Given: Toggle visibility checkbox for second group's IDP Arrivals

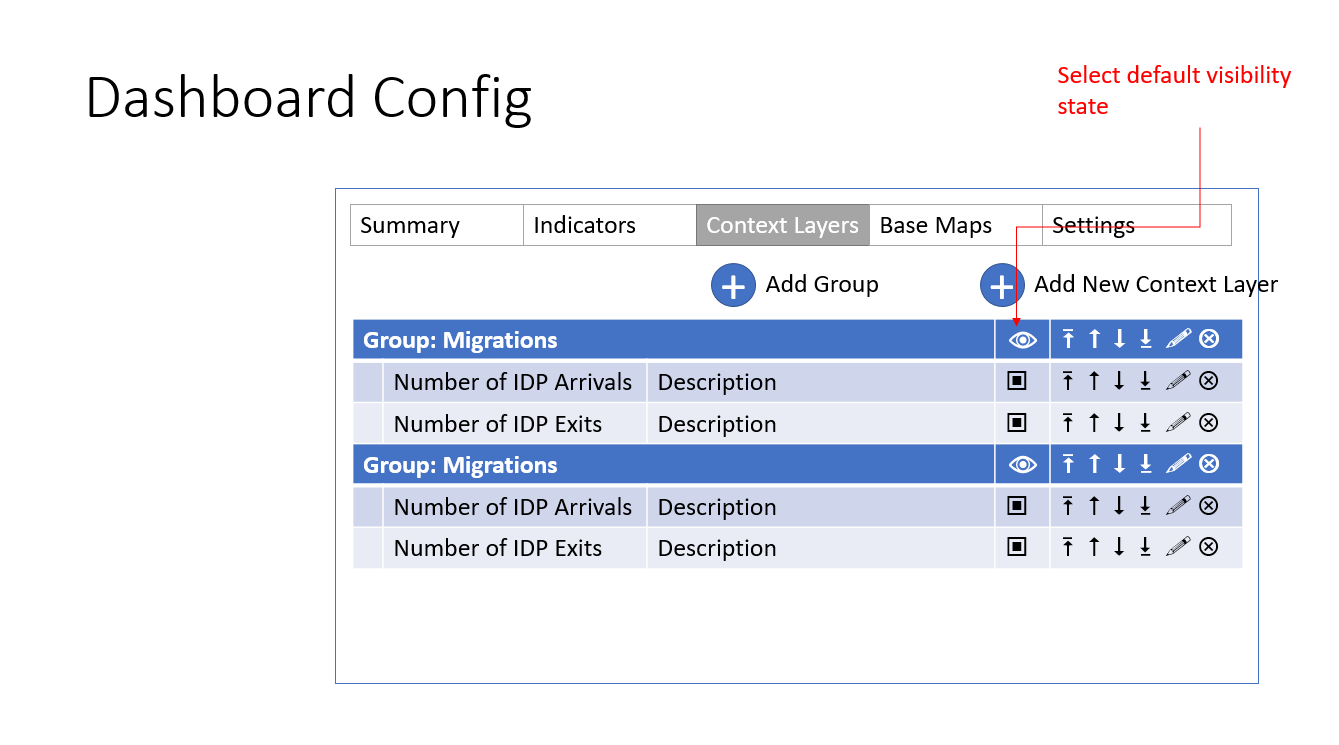Looking at the screenshot, I should click(1017, 506).
